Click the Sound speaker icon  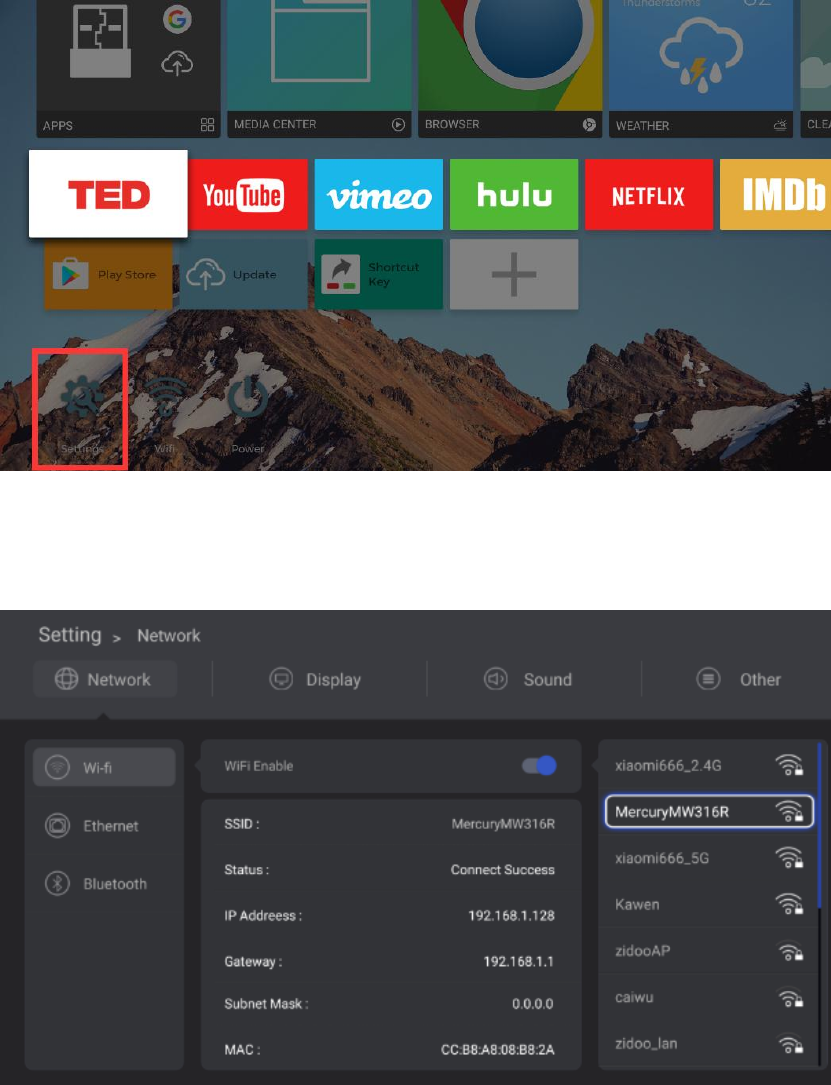tap(495, 679)
